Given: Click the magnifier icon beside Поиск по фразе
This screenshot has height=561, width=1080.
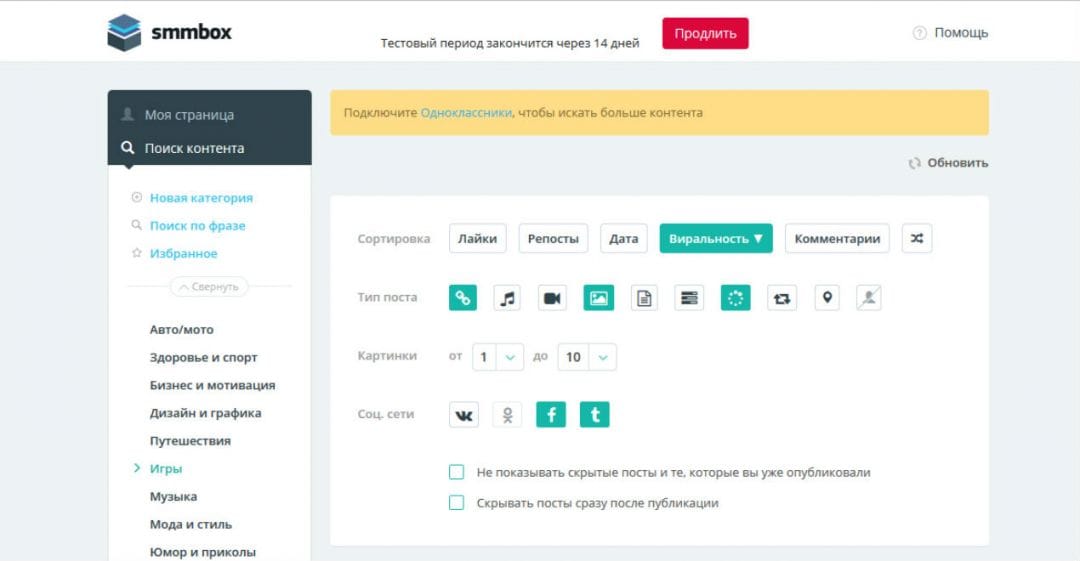Looking at the screenshot, I should pyautogui.click(x=136, y=225).
